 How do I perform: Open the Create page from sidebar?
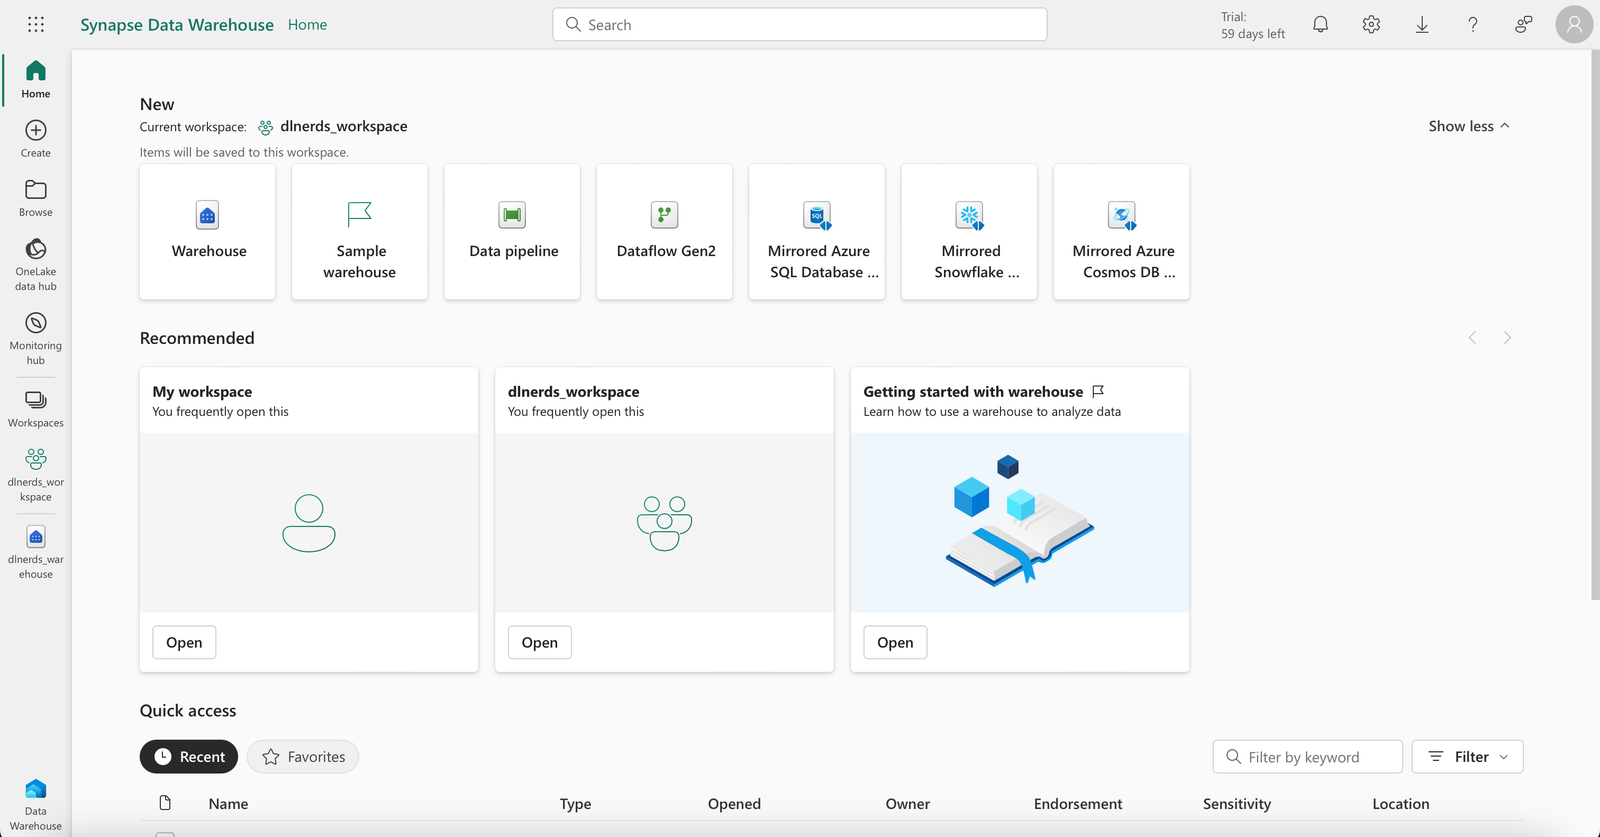(x=36, y=139)
